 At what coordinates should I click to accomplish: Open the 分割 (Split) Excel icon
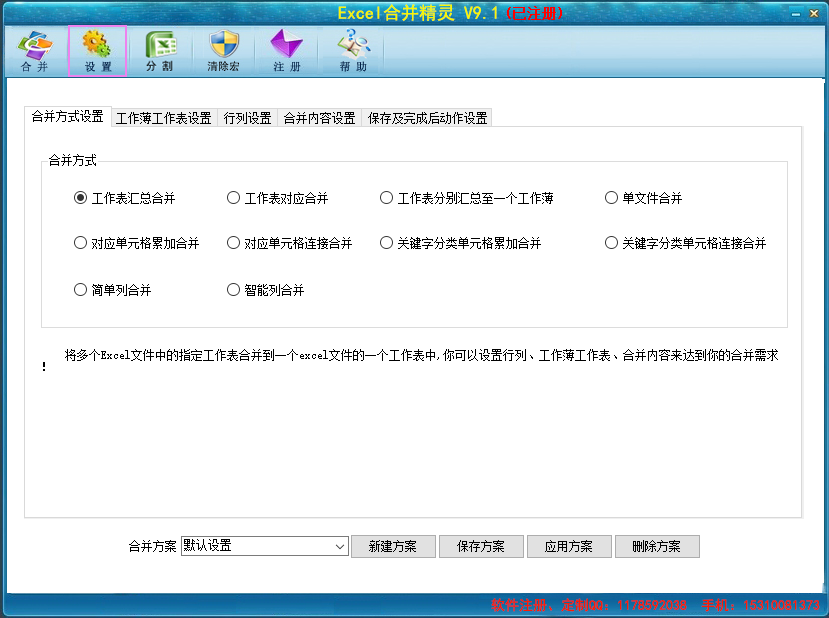(160, 51)
